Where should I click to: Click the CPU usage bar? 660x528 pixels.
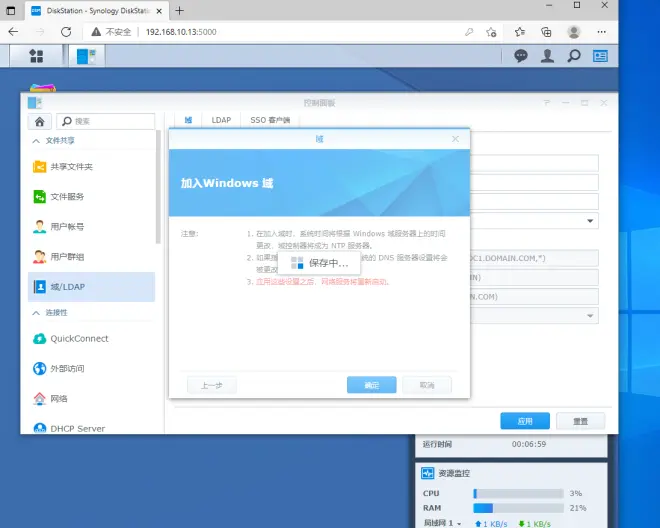516,493
